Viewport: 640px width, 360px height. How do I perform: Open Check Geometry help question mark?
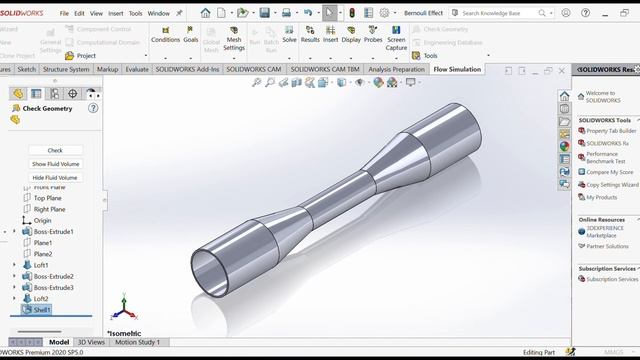[93, 108]
